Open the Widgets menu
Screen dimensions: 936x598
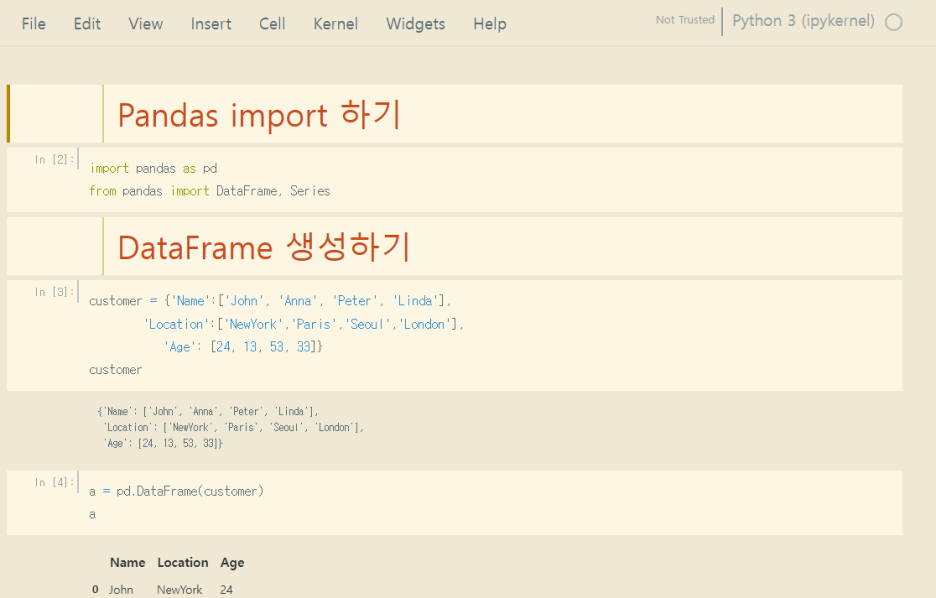tap(415, 24)
